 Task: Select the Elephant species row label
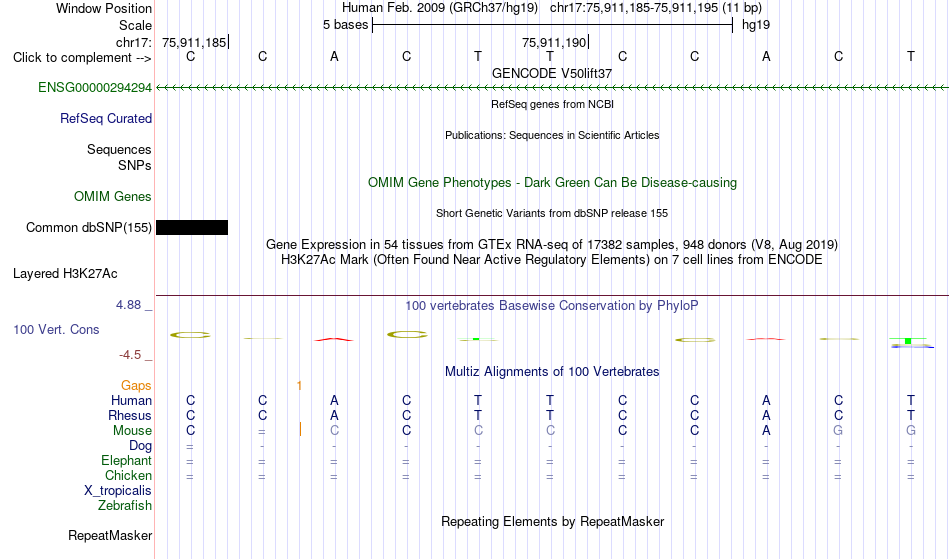[x=126, y=461]
